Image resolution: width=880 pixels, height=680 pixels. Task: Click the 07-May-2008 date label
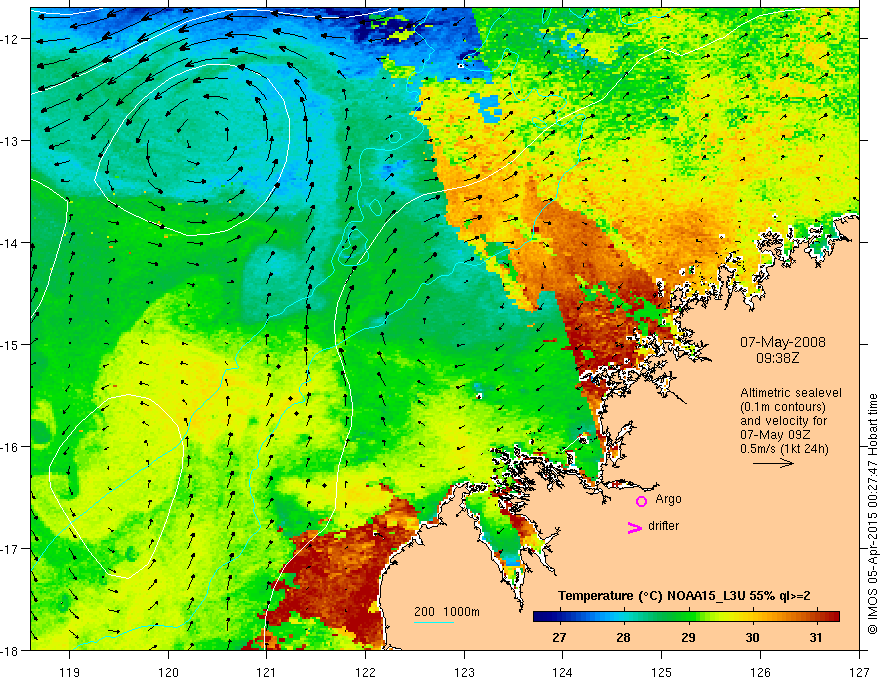click(x=783, y=342)
